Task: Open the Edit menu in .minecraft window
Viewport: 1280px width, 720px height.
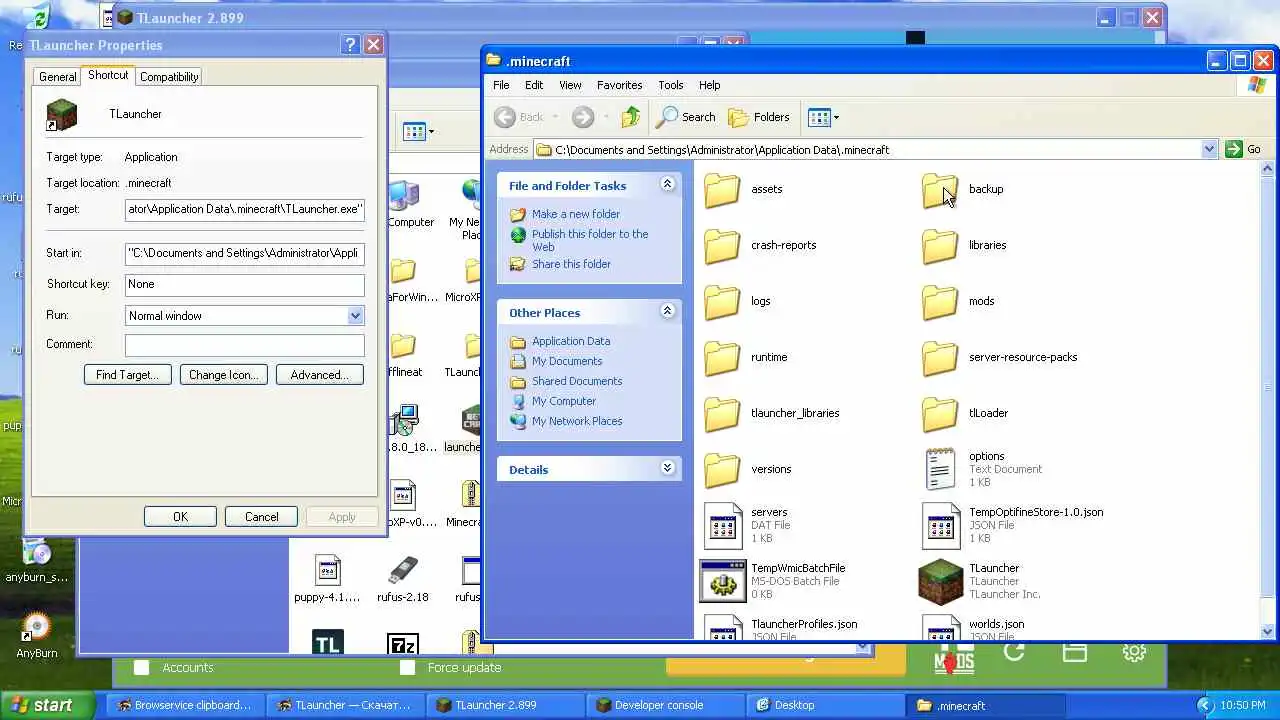Action: tap(534, 85)
